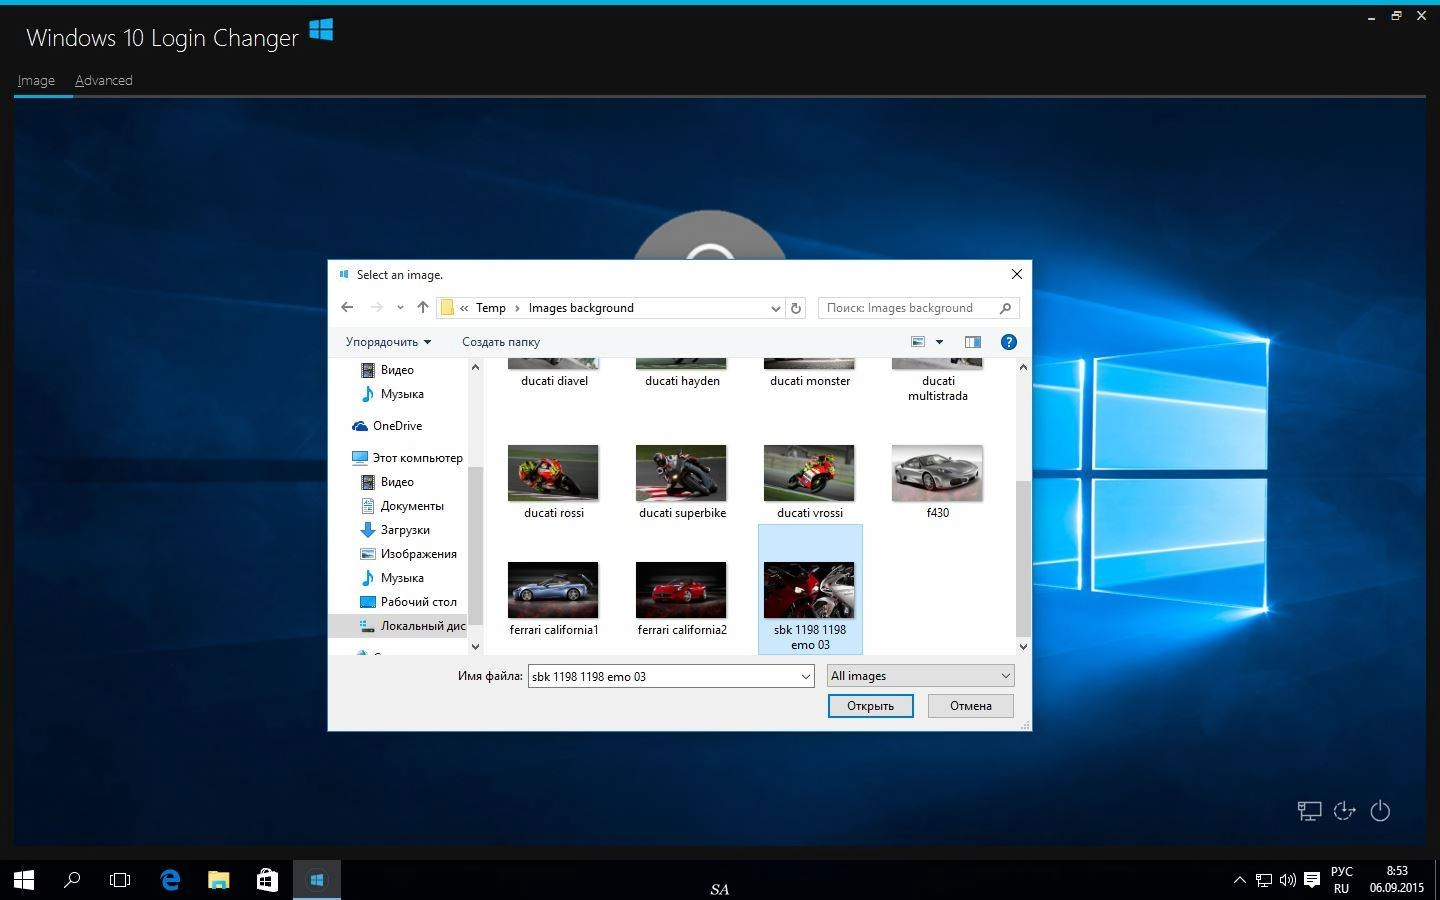Click the power icon on login preview
The image size is (1440, 900).
pyautogui.click(x=1380, y=811)
